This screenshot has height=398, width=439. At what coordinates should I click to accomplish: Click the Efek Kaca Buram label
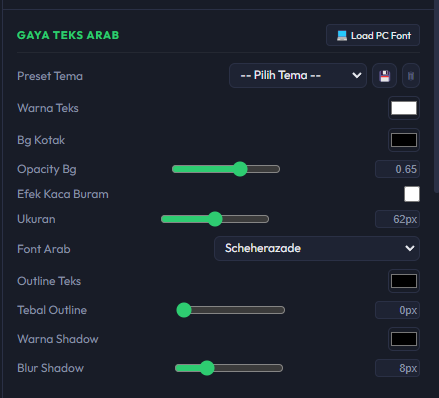pyautogui.click(x=63, y=194)
